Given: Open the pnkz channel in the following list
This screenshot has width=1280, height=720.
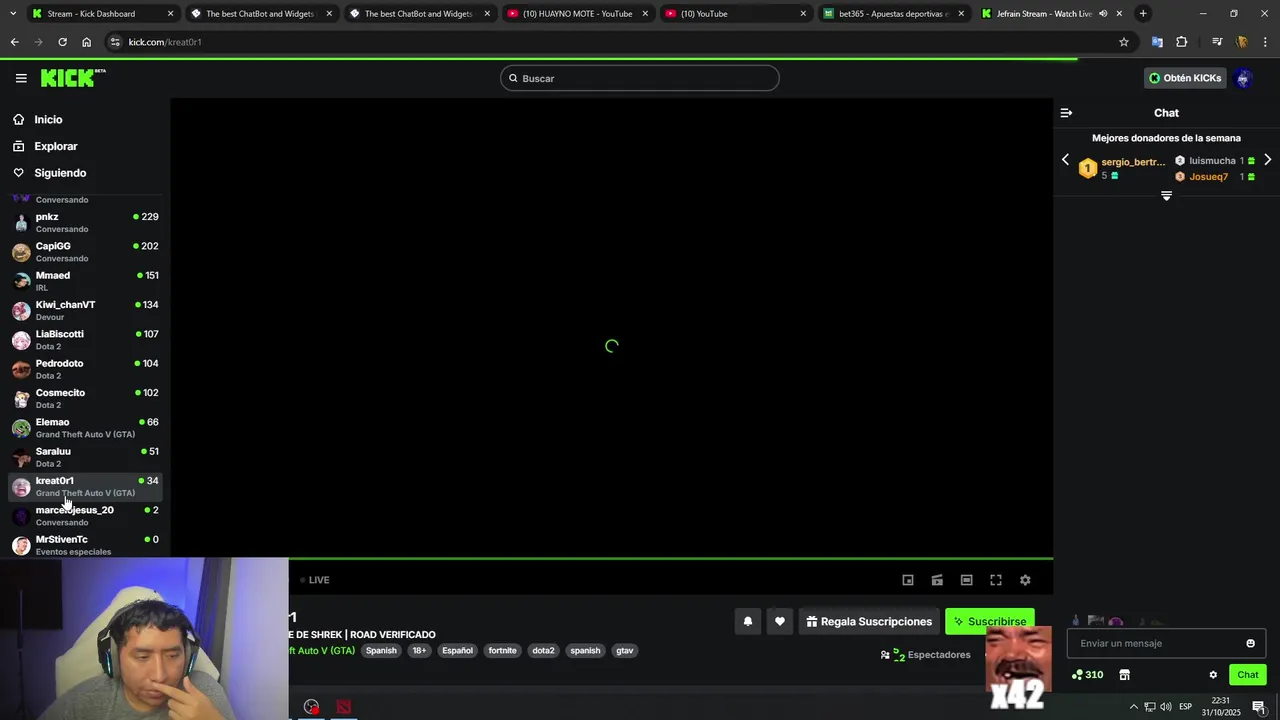Looking at the screenshot, I should (x=85, y=222).
